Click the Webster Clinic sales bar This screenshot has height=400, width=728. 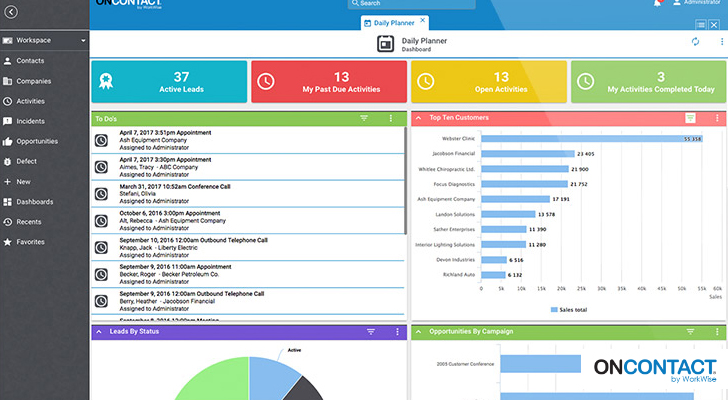tap(581, 139)
